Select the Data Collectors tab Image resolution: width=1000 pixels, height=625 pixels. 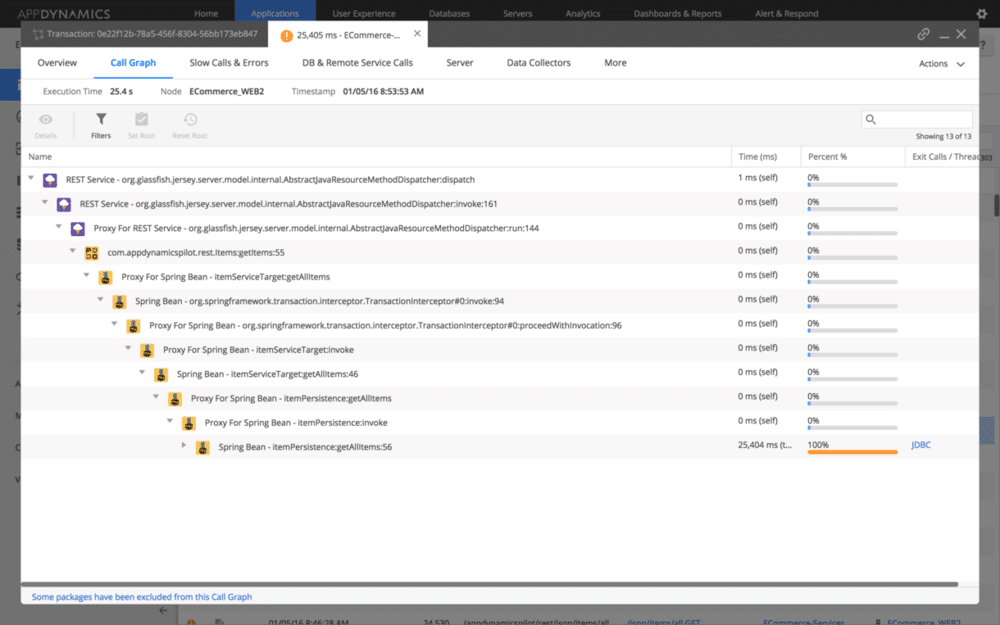click(x=538, y=63)
